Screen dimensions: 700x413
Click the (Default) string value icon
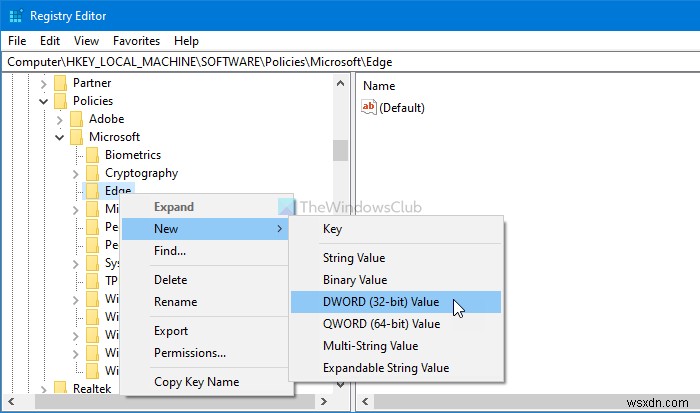click(x=369, y=107)
